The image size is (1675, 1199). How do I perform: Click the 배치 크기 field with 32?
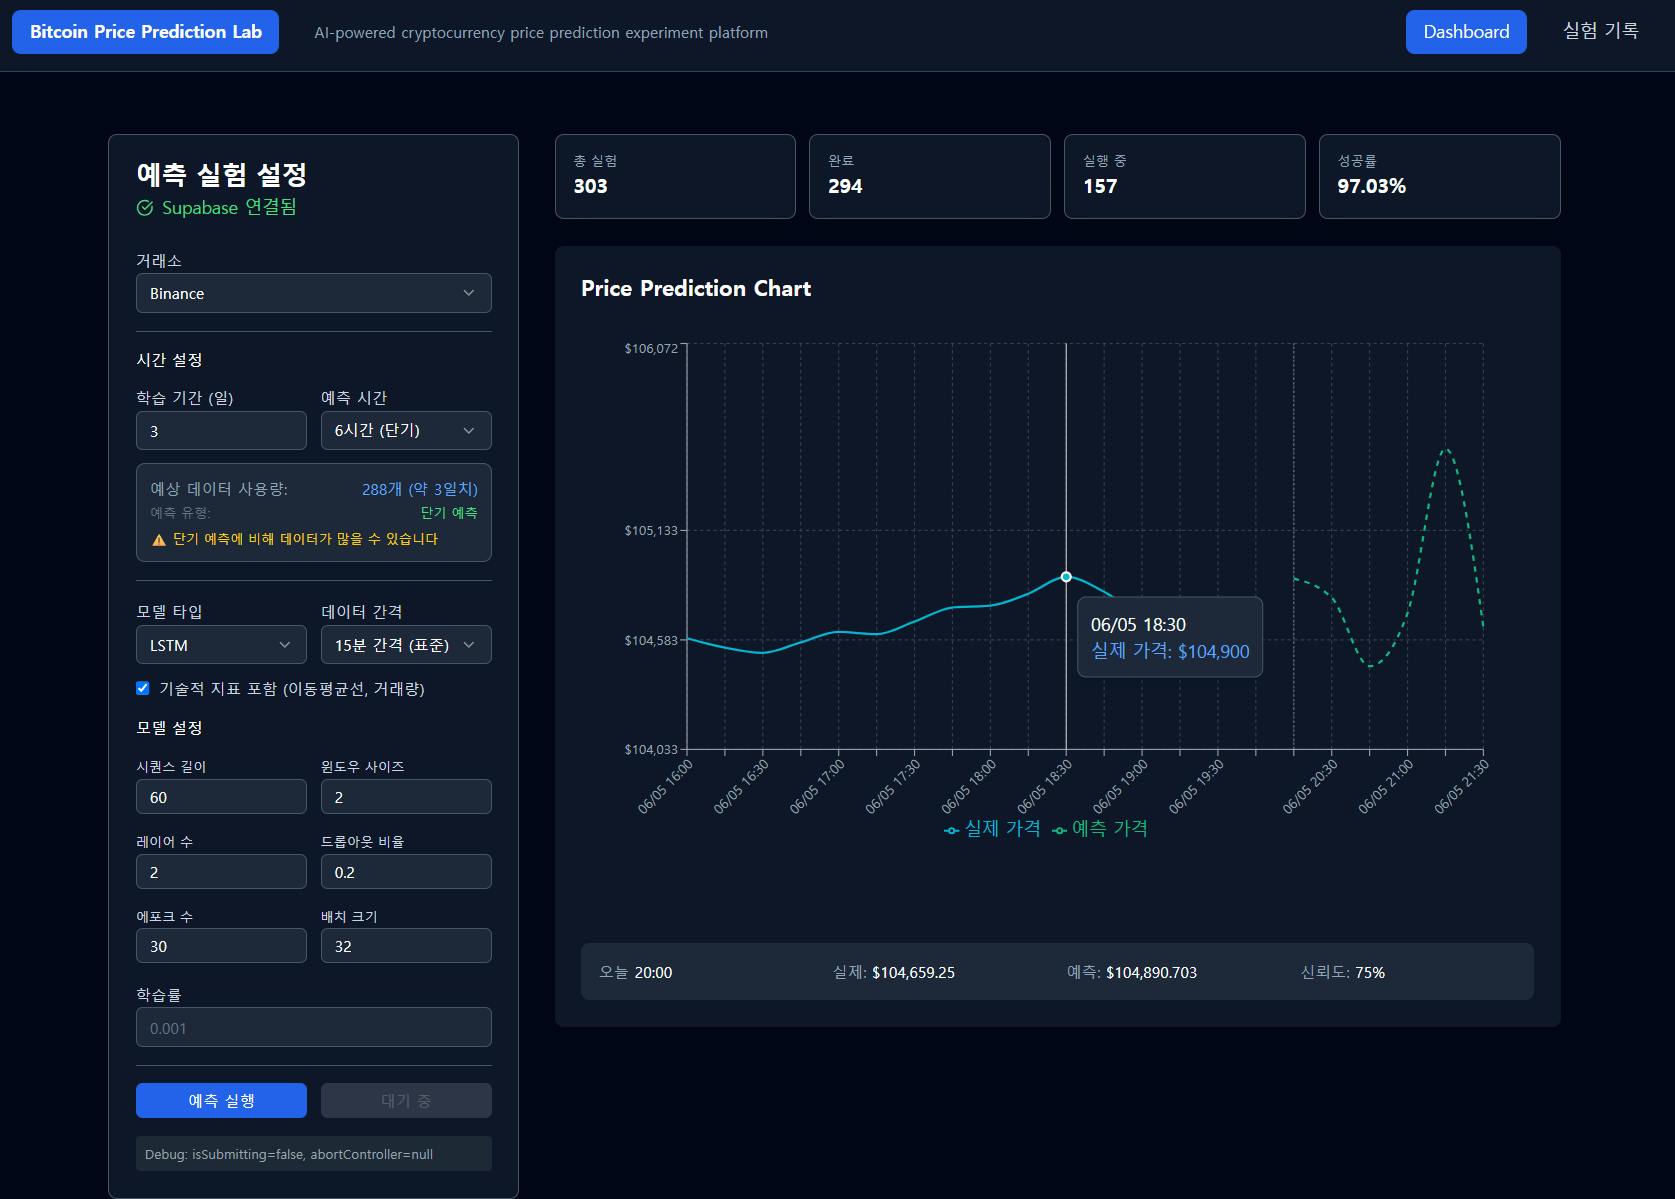click(x=406, y=946)
